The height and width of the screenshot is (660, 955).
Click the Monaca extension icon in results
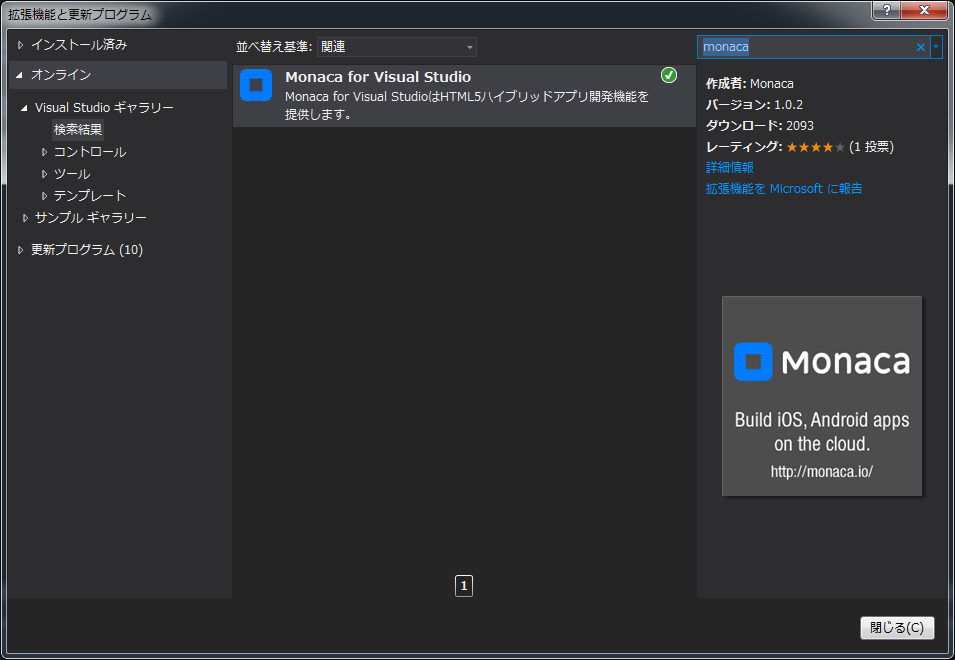tap(256, 85)
